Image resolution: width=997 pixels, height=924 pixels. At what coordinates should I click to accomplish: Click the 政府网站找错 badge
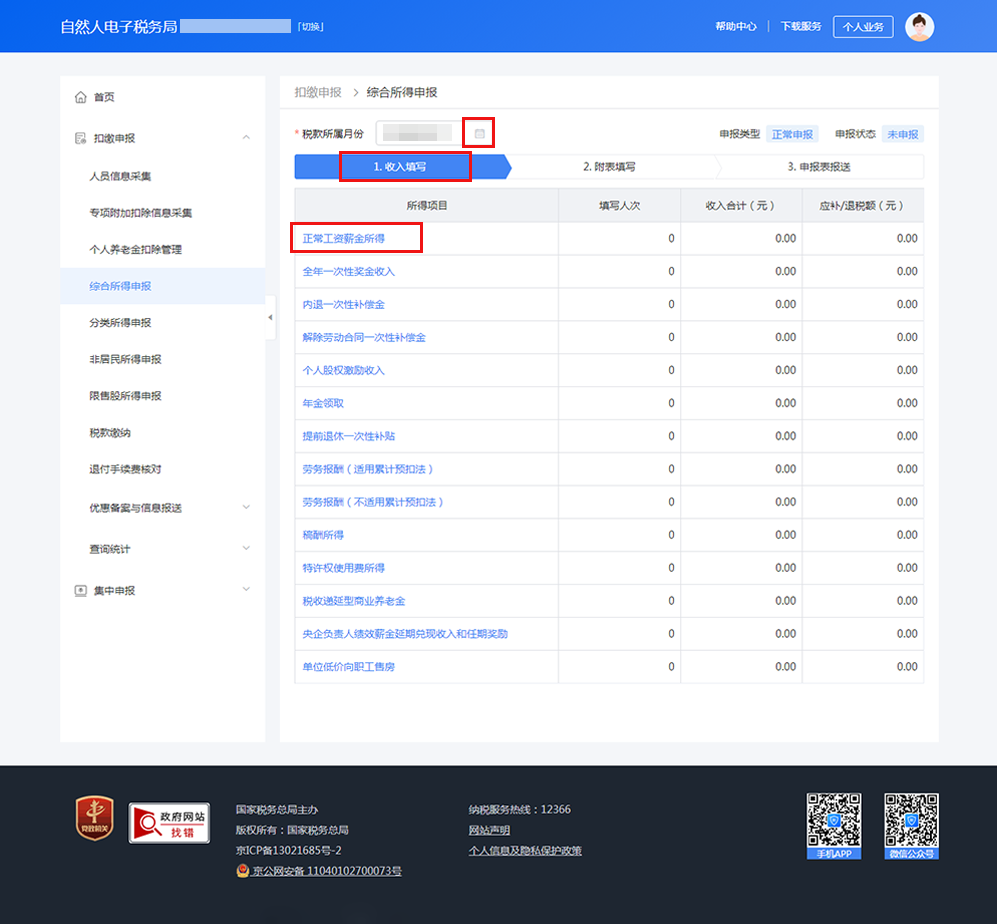(169, 823)
